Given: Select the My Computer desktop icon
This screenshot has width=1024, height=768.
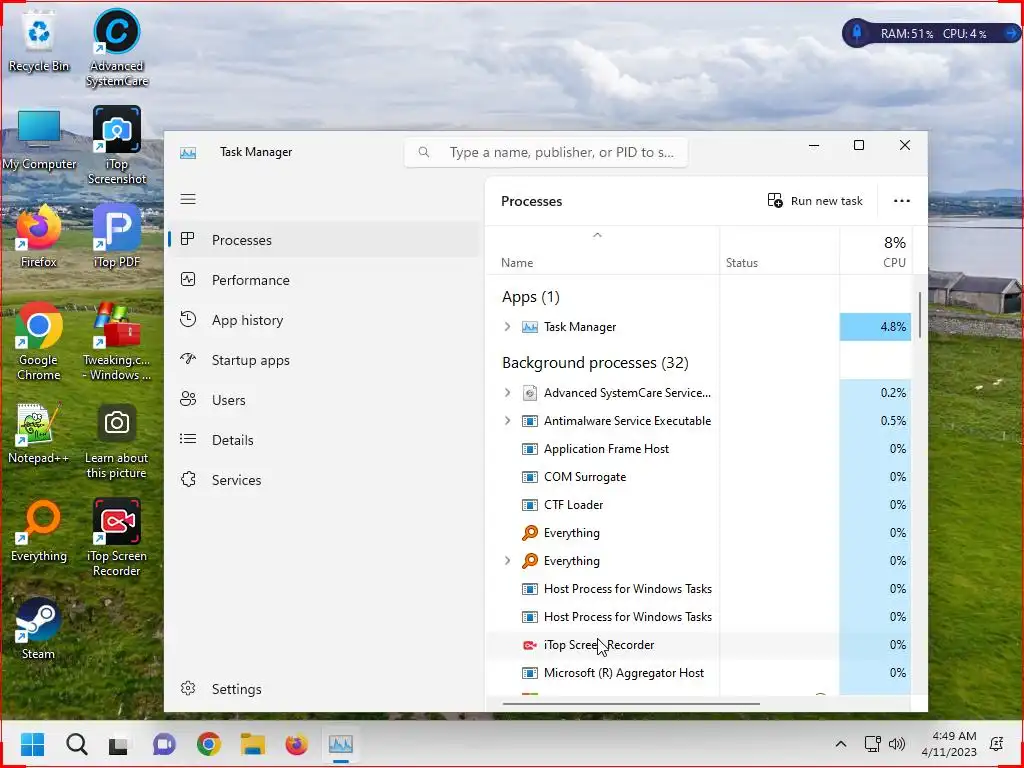Looking at the screenshot, I should pos(39,140).
